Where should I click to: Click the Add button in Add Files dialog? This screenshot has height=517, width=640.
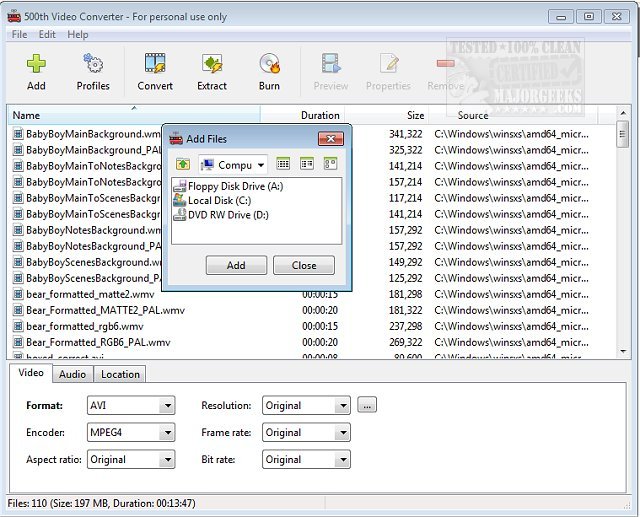[236, 265]
